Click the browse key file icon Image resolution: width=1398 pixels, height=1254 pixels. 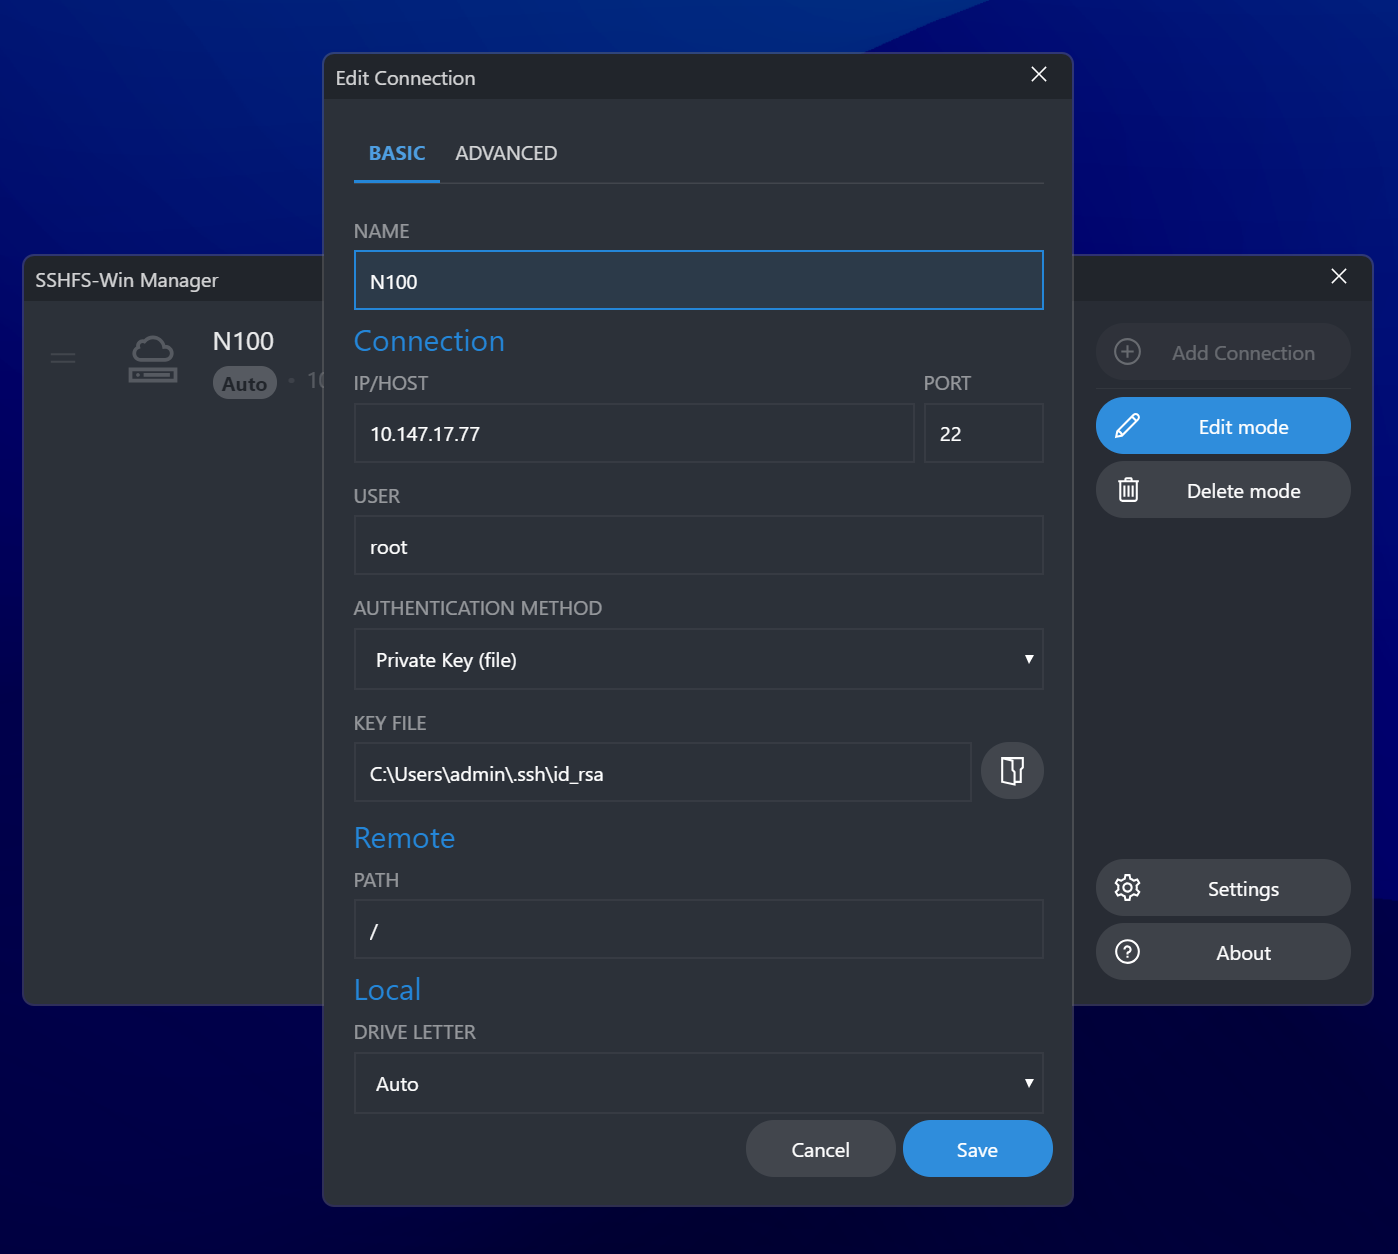point(1012,771)
